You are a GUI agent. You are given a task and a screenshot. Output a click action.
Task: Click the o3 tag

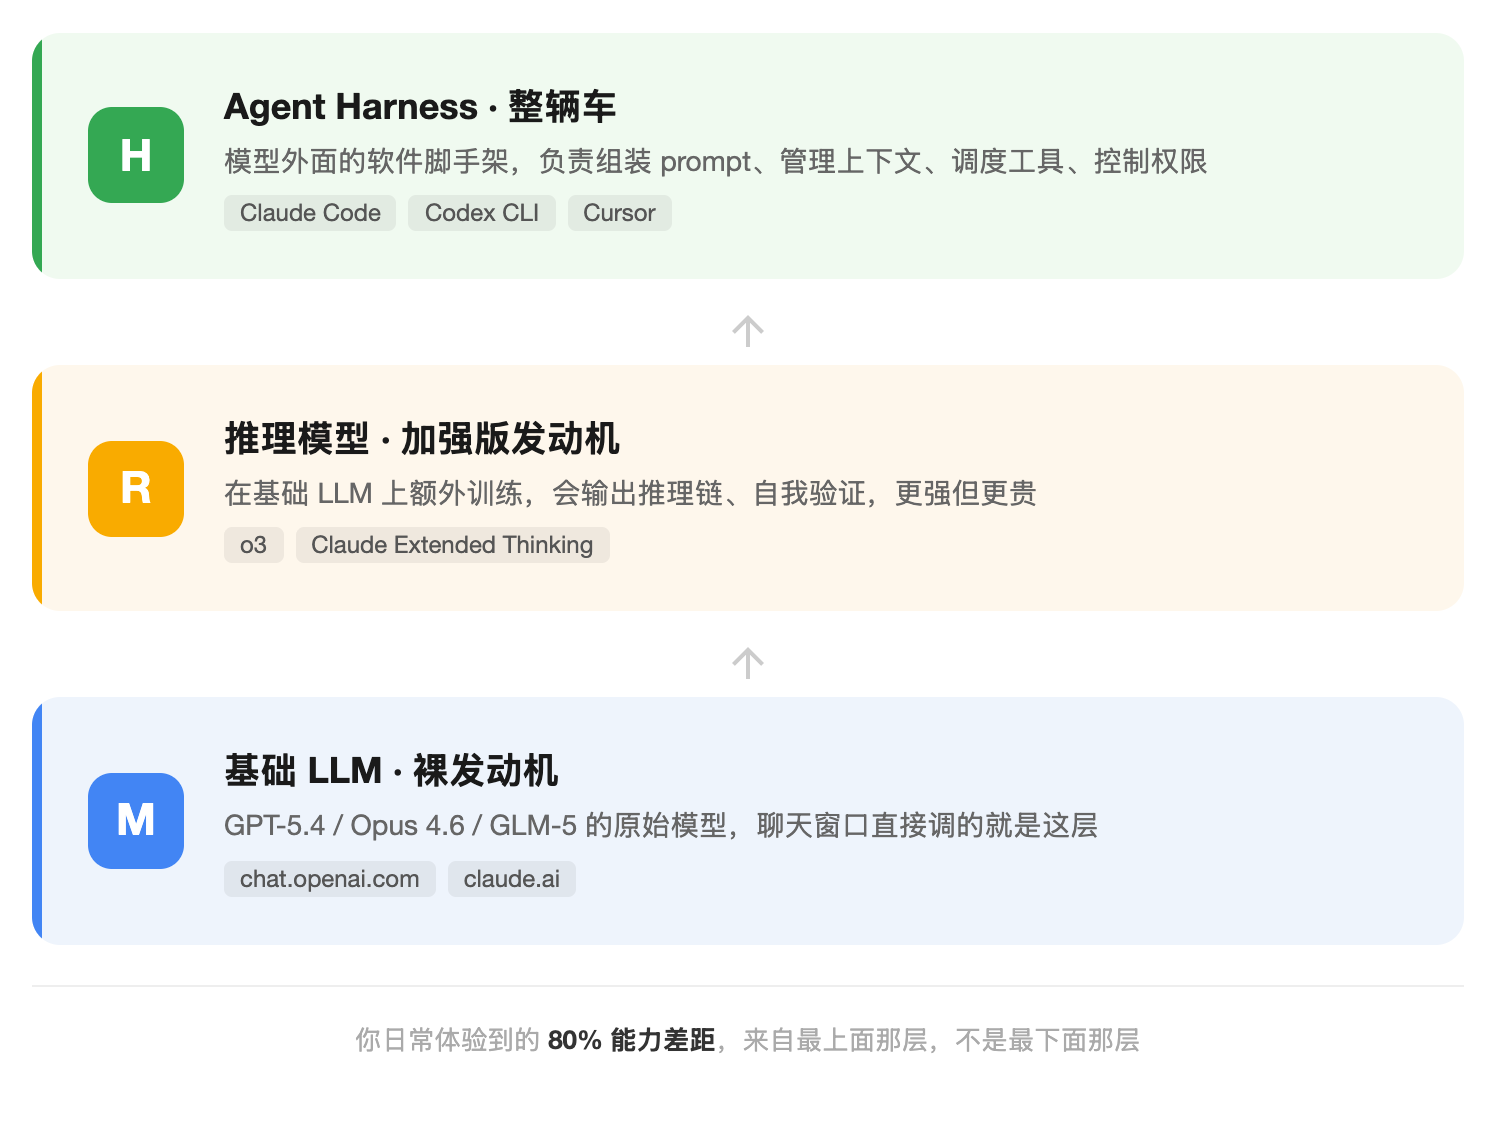click(x=254, y=545)
